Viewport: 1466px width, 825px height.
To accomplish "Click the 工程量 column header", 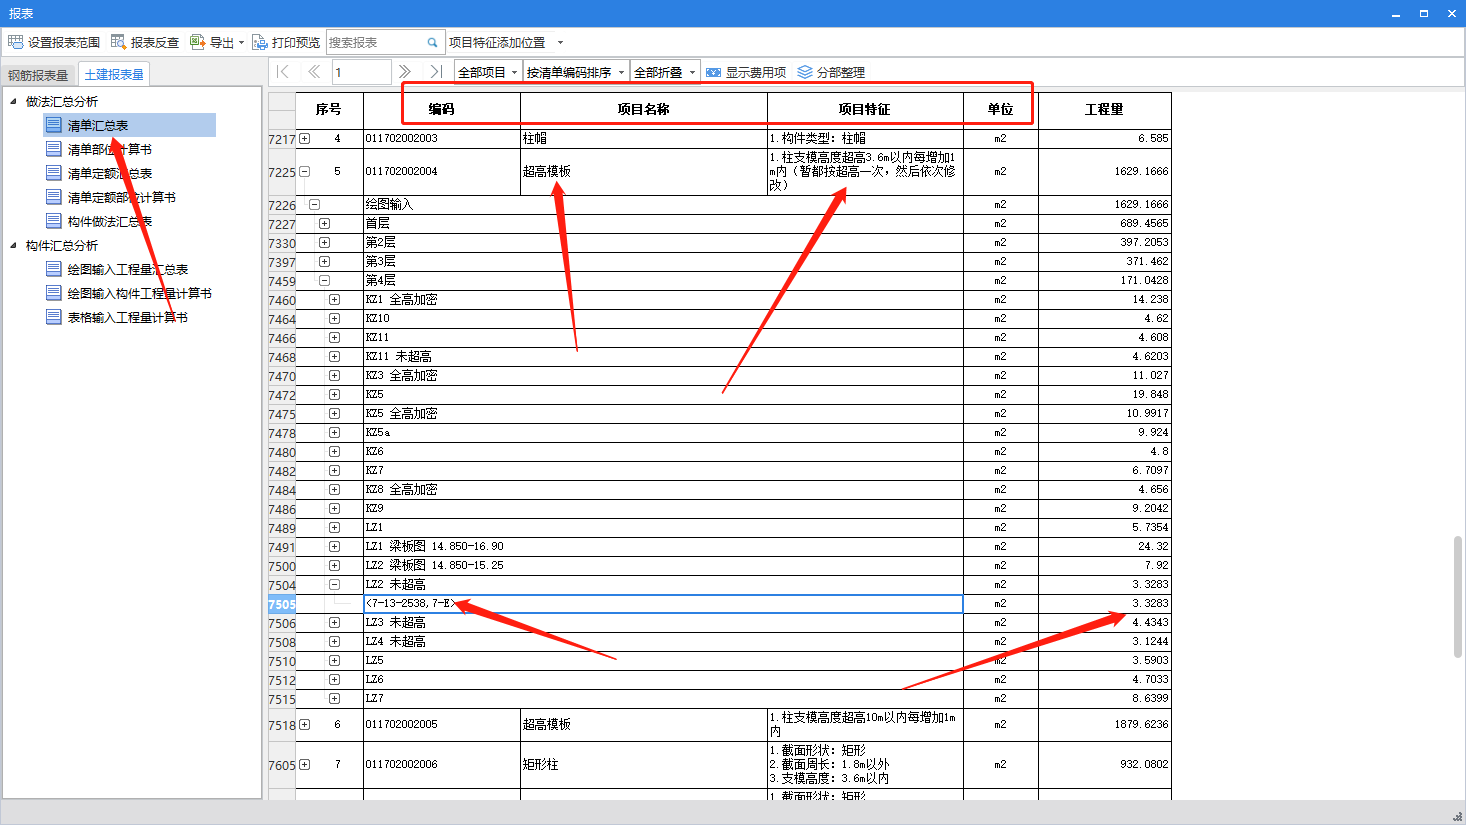I will pos(1105,109).
